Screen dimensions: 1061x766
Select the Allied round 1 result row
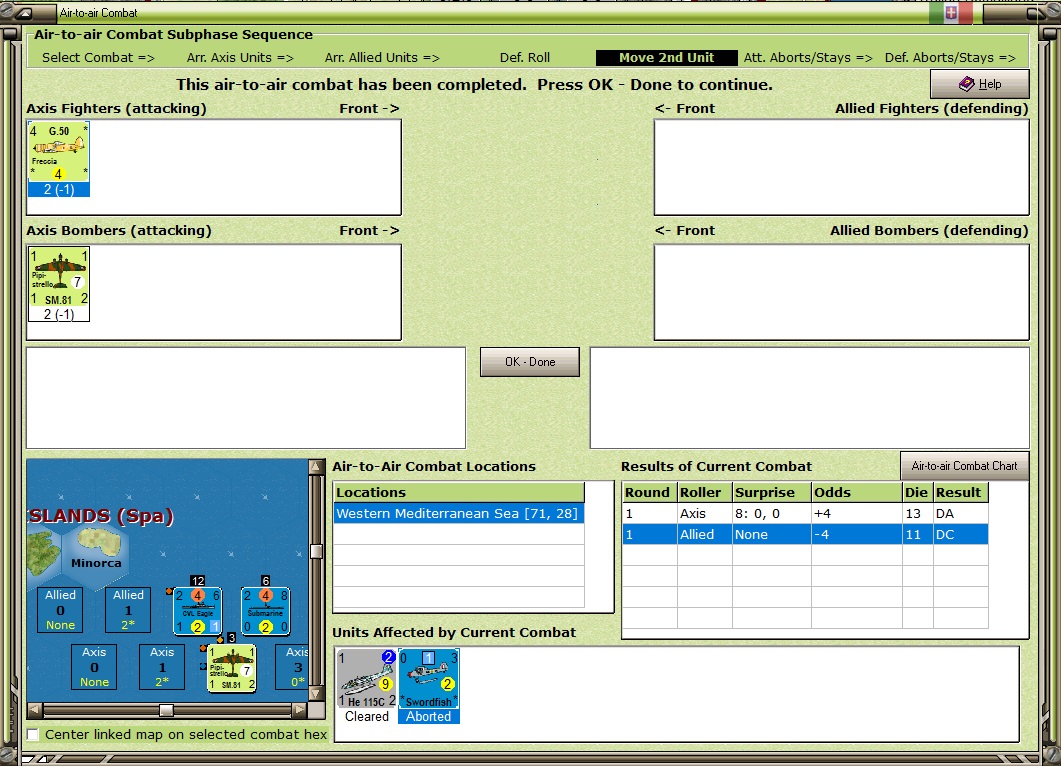805,535
